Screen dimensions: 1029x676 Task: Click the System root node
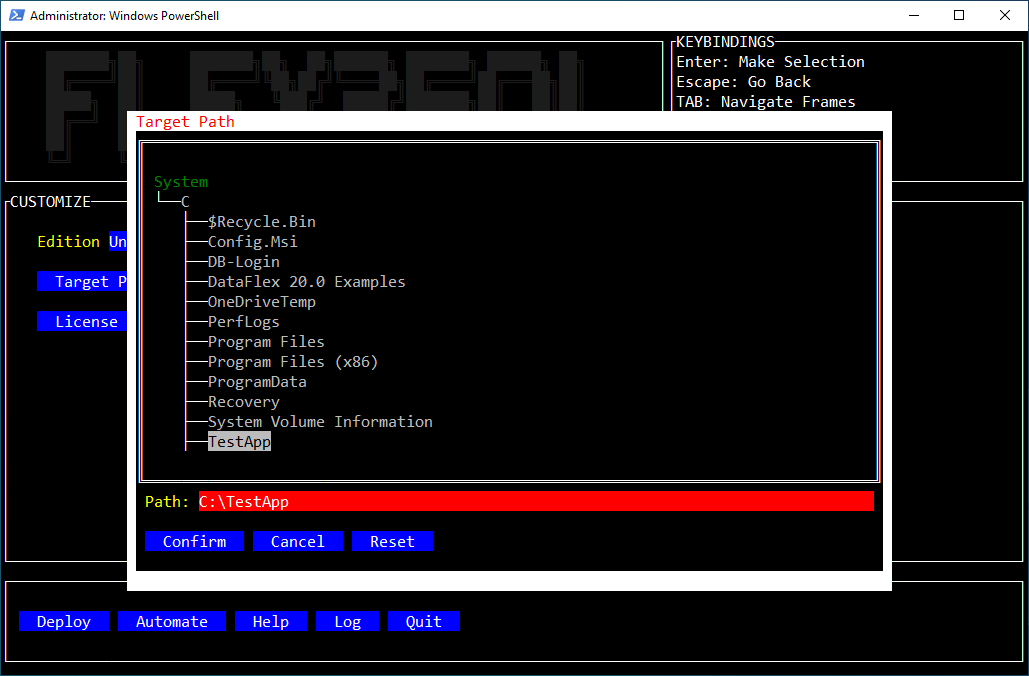point(181,182)
